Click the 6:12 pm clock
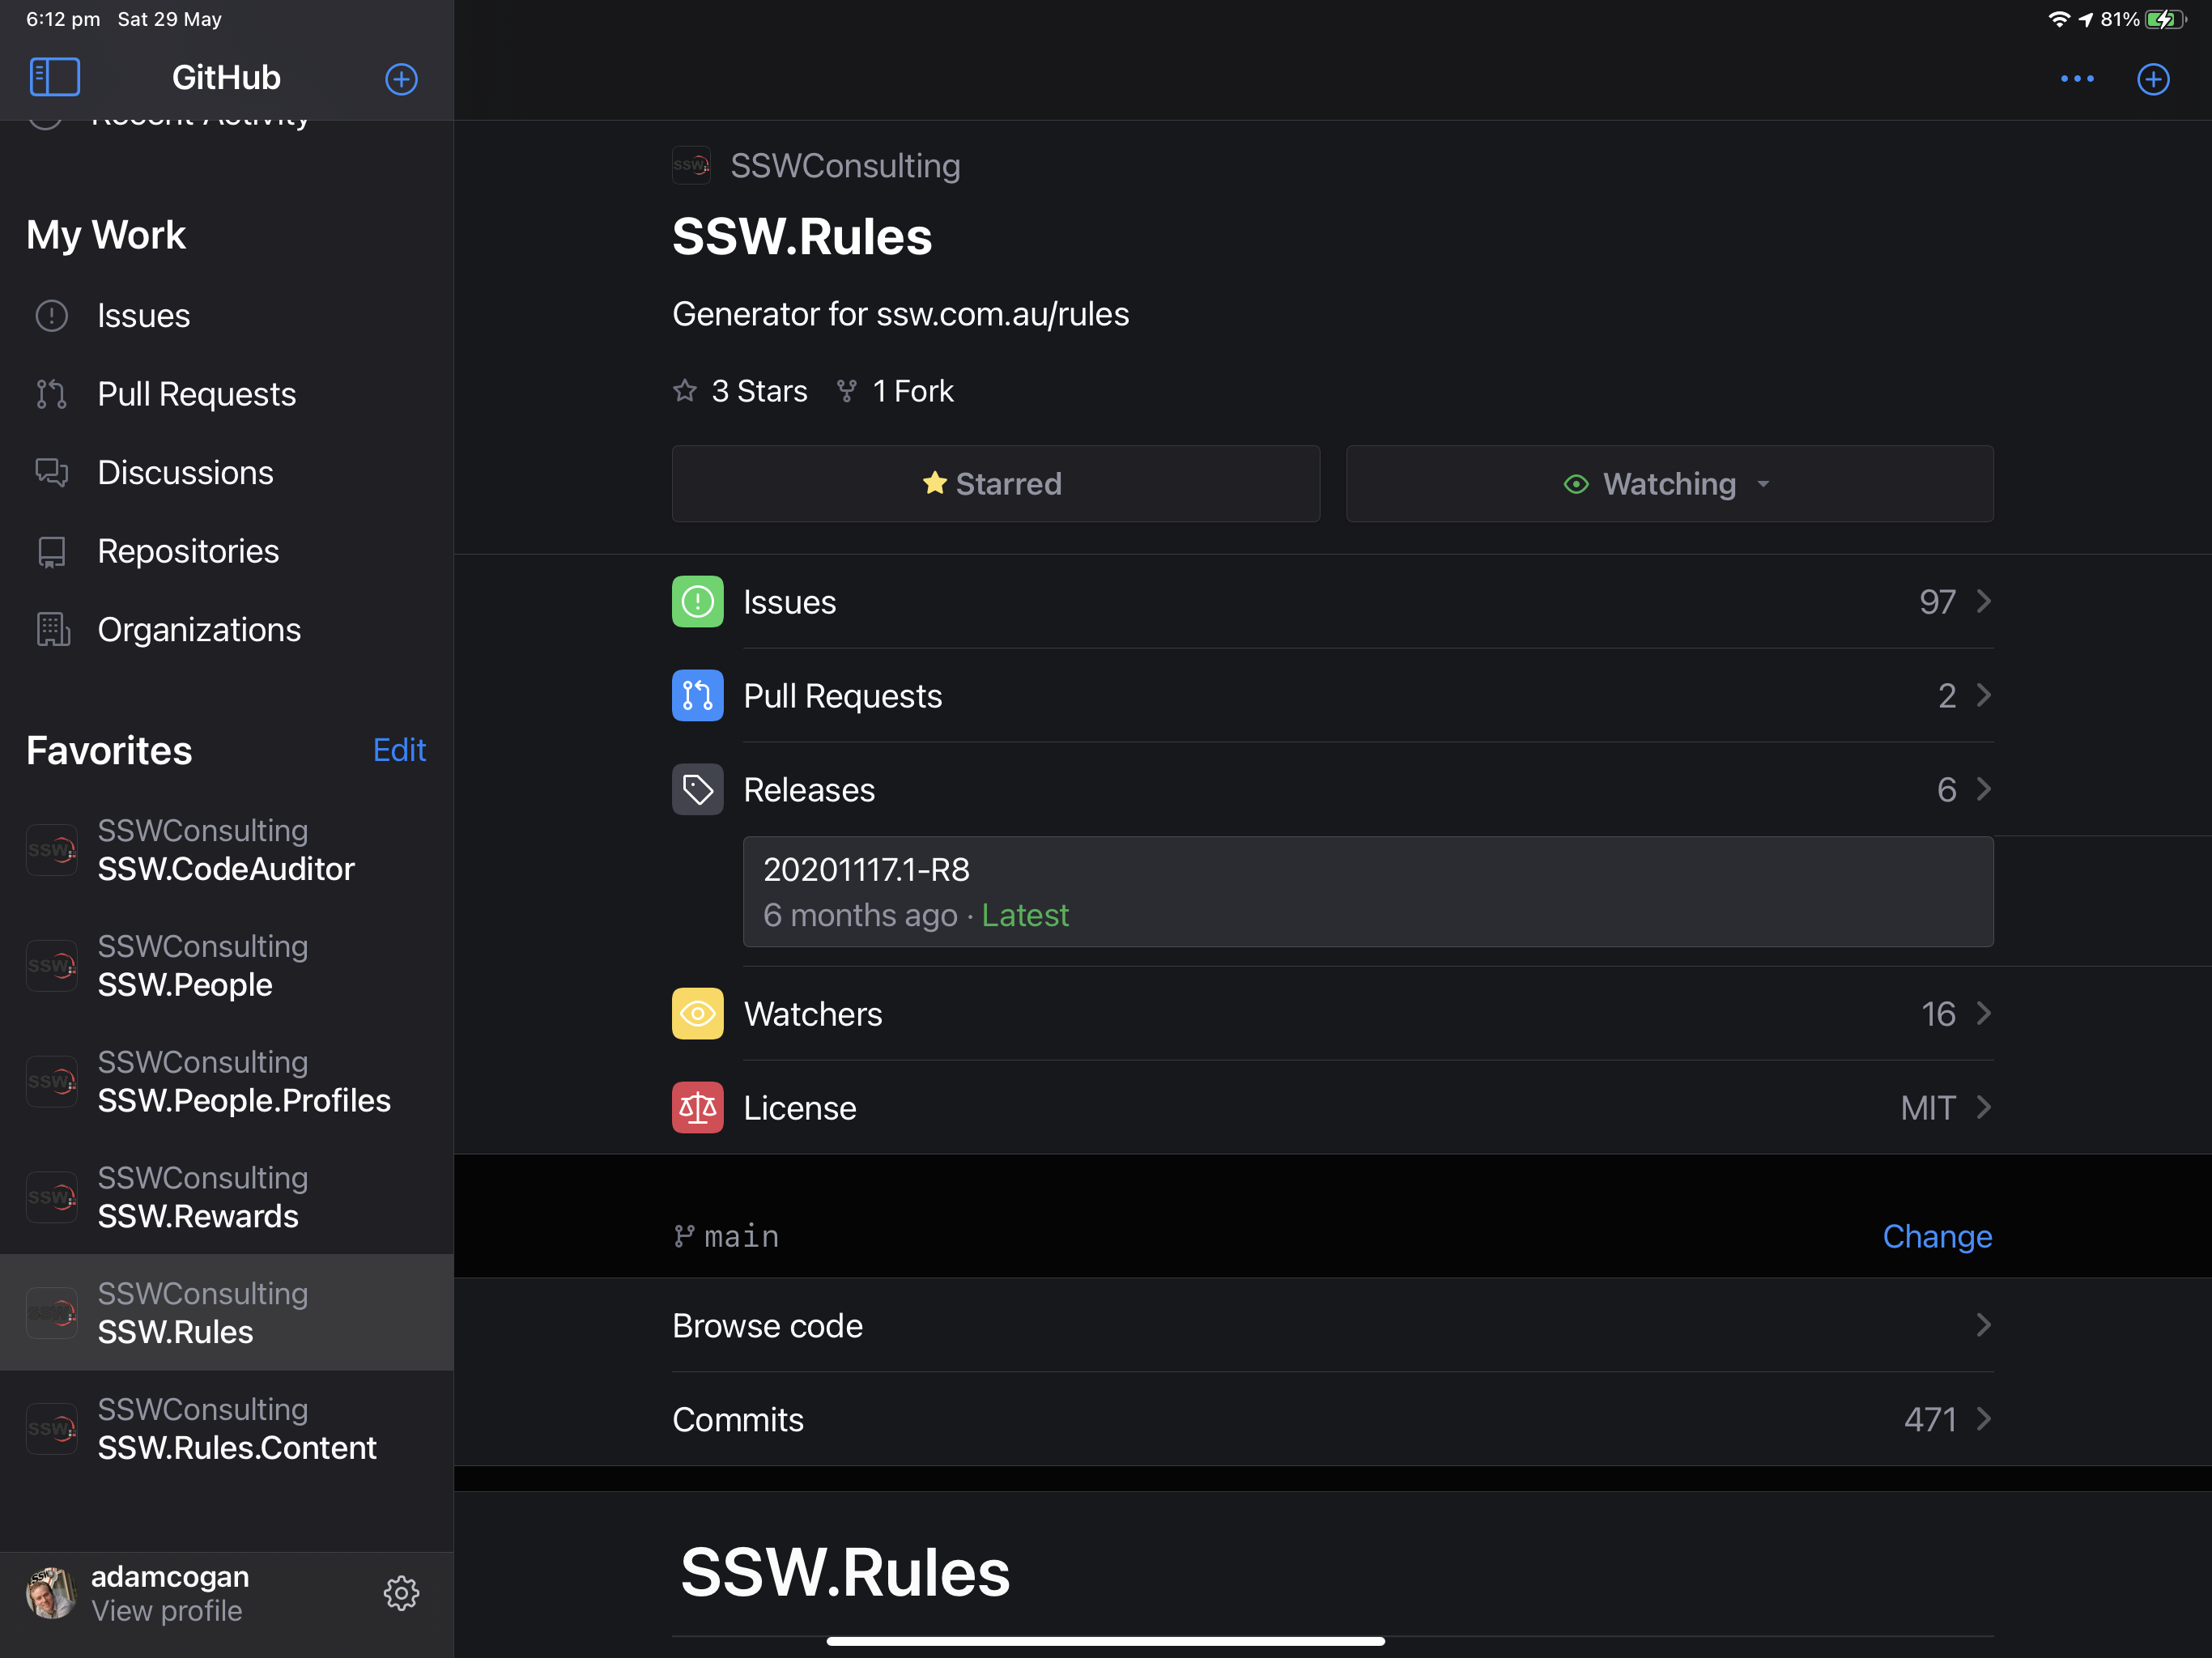Viewport: 2212px width, 1658px height. click(x=63, y=19)
